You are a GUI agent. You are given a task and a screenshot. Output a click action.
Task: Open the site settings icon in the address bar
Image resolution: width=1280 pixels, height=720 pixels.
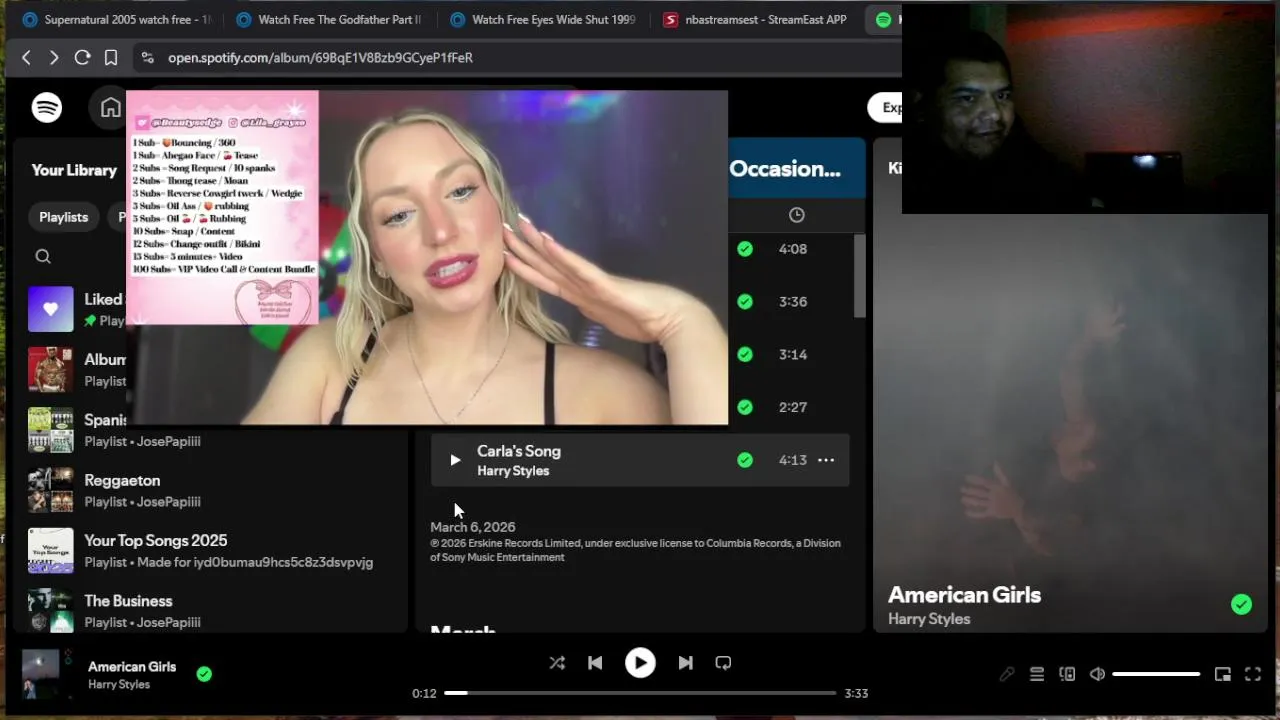coord(148,58)
